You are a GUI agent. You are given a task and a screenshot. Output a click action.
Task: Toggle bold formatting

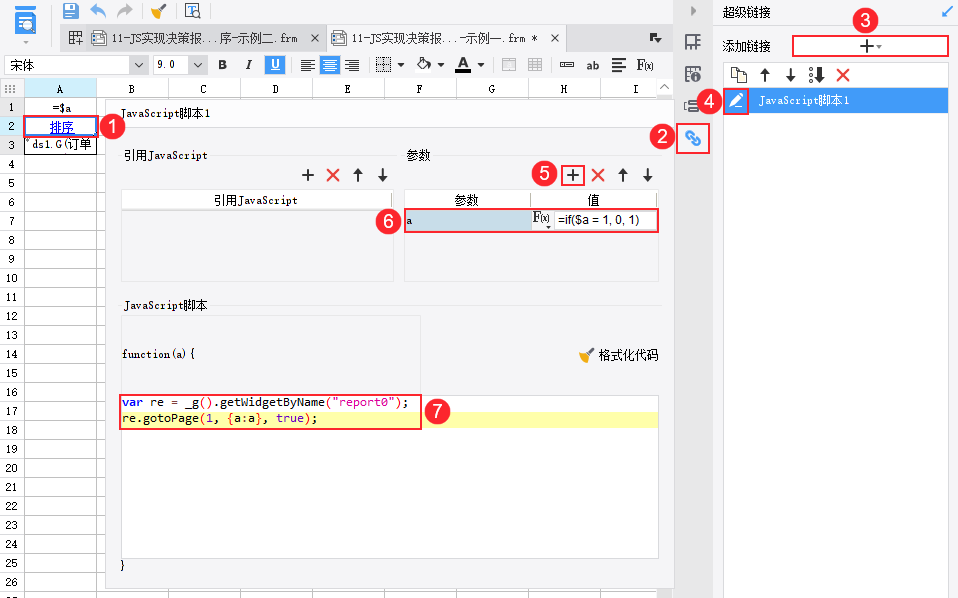pyautogui.click(x=222, y=65)
